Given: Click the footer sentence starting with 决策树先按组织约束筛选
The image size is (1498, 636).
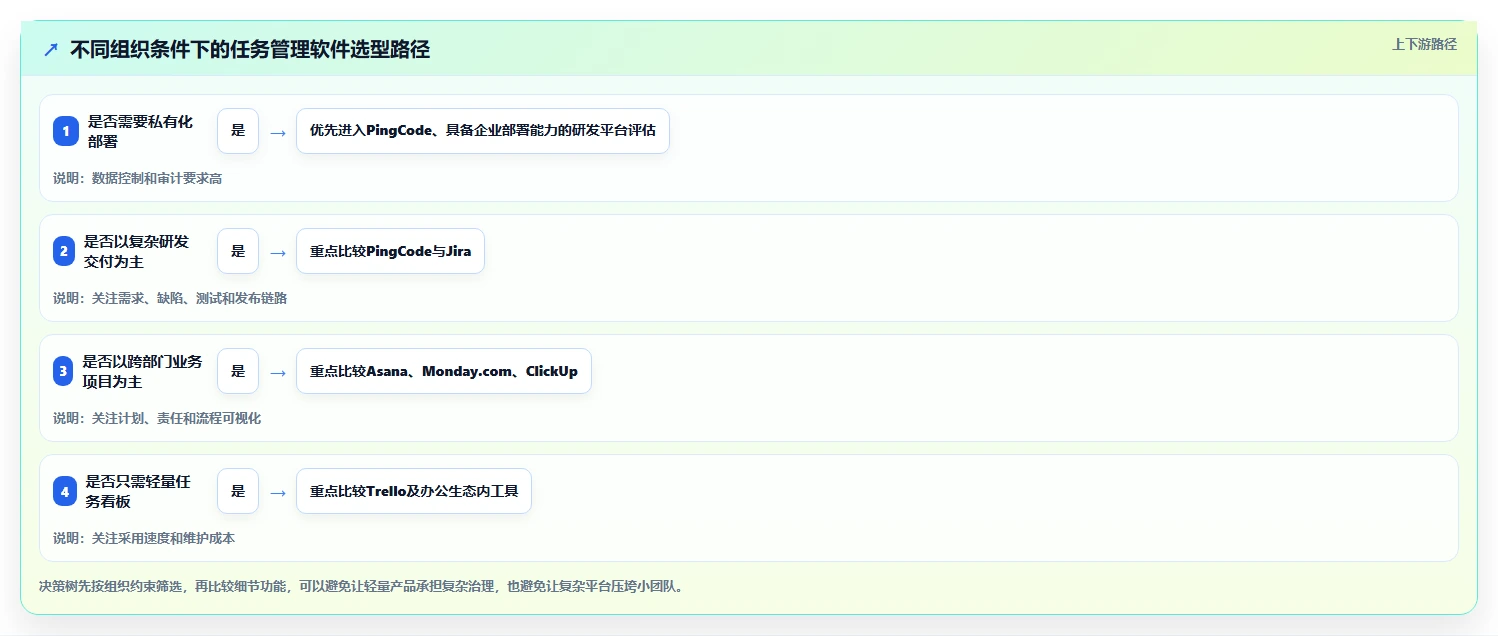Looking at the screenshot, I should 364,586.
